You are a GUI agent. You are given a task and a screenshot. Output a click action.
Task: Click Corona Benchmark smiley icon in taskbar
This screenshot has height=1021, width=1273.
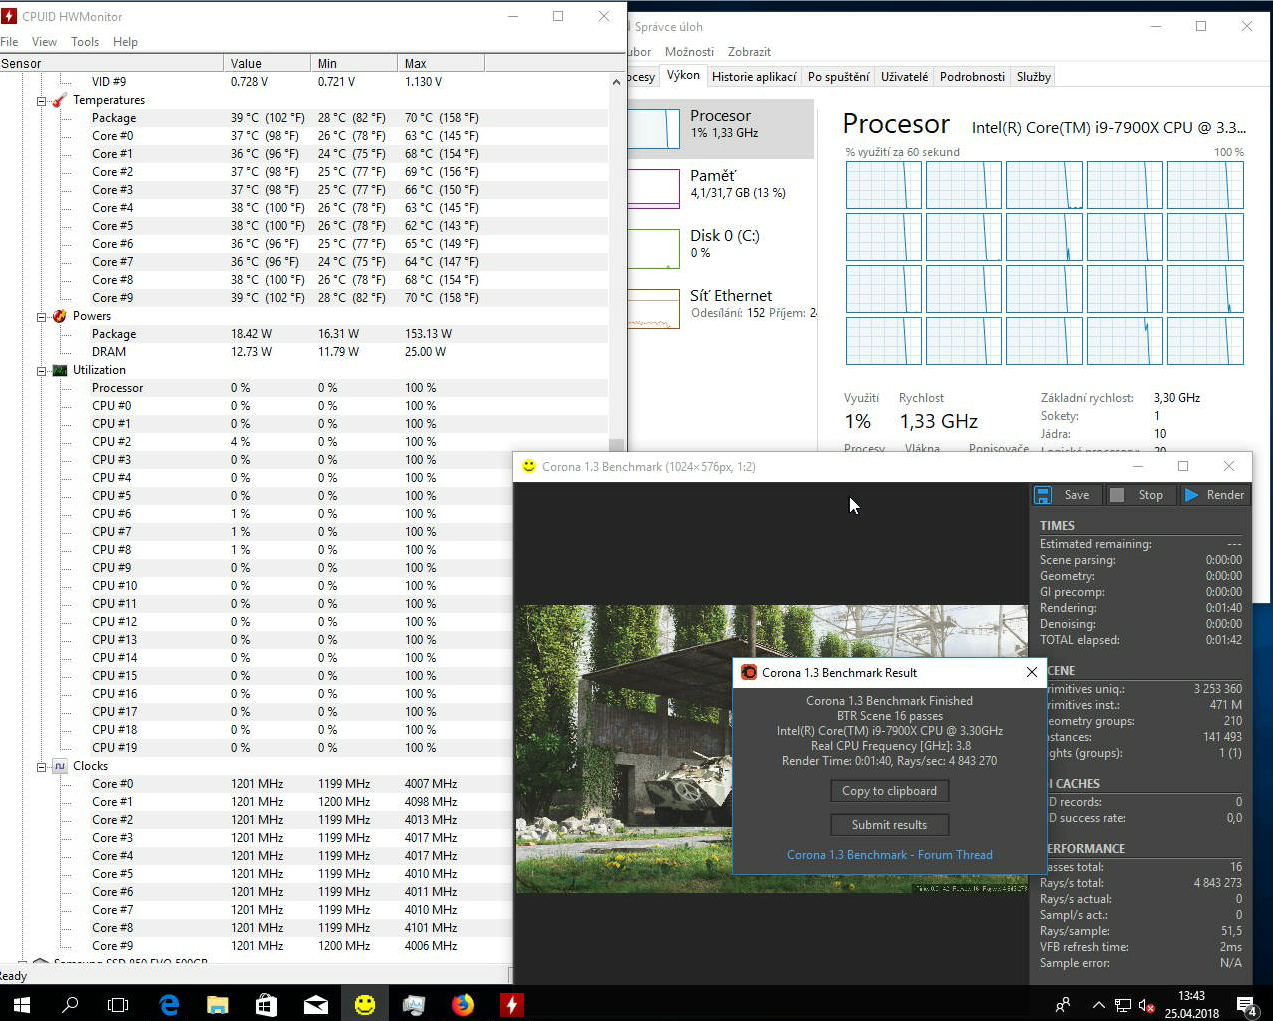tap(365, 1004)
